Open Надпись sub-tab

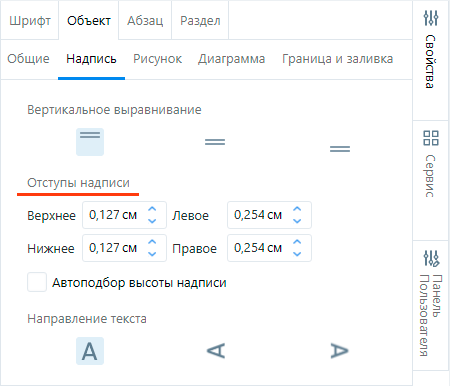coord(91,59)
